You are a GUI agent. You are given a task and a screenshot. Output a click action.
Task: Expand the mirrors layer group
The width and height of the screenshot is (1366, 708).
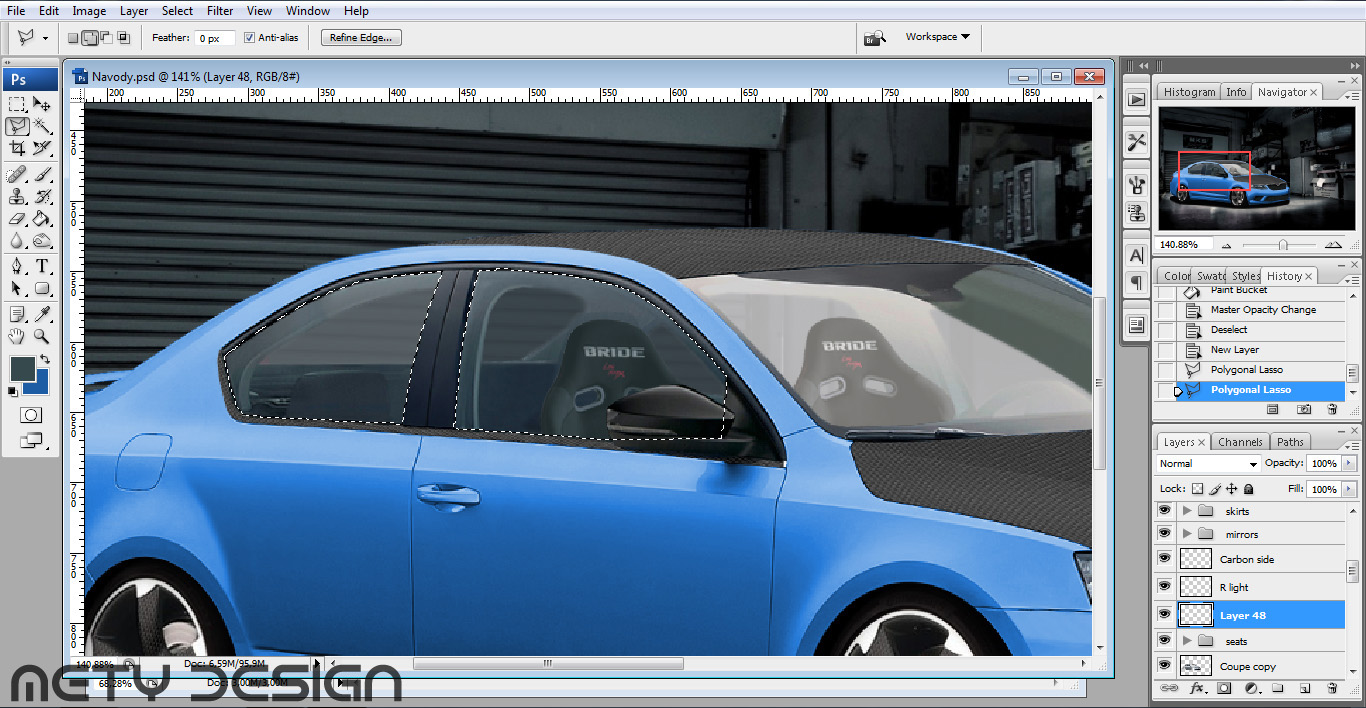[x=1187, y=533]
